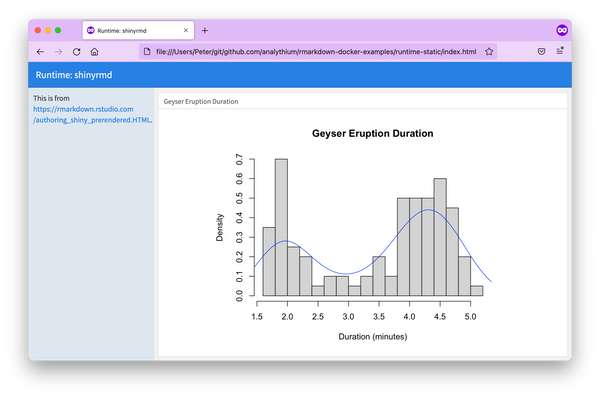600x398 pixels.
Task: Reload the page with the refresh icon
Action: pos(77,52)
